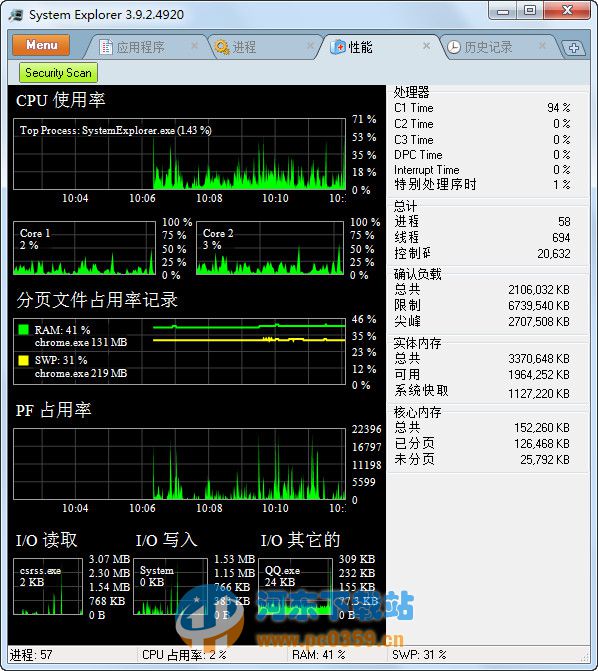Viewport: 598px width, 671px height.
Task: Click 'chrome.exe 131 MB' text
Action: 81,342
